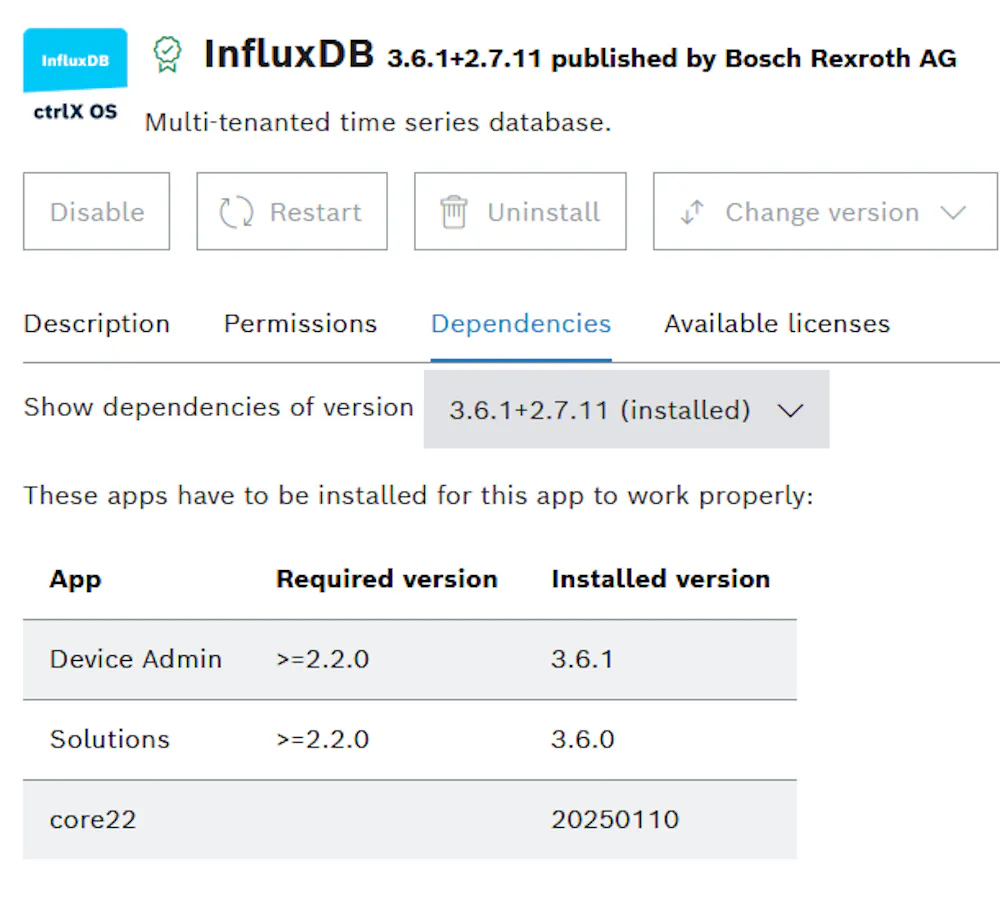Click the App column header
This screenshot has width=1000, height=897.
(75, 579)
